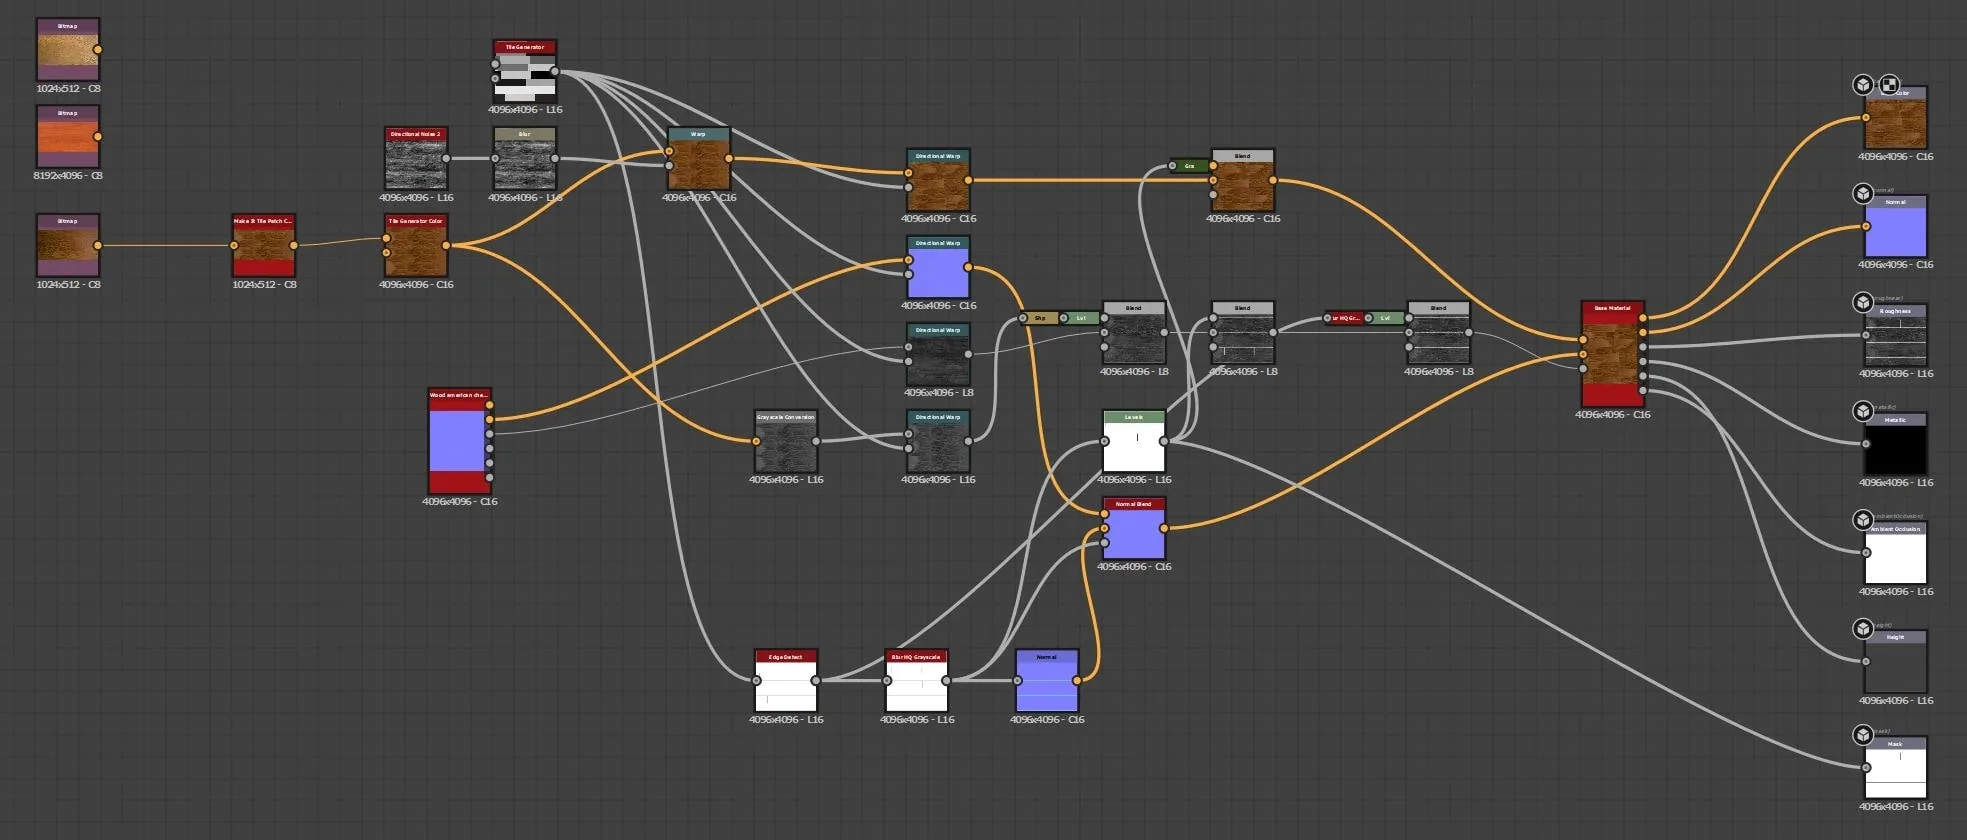Select the Warp node
The image size is (1967, 840).
click(699, 158)
